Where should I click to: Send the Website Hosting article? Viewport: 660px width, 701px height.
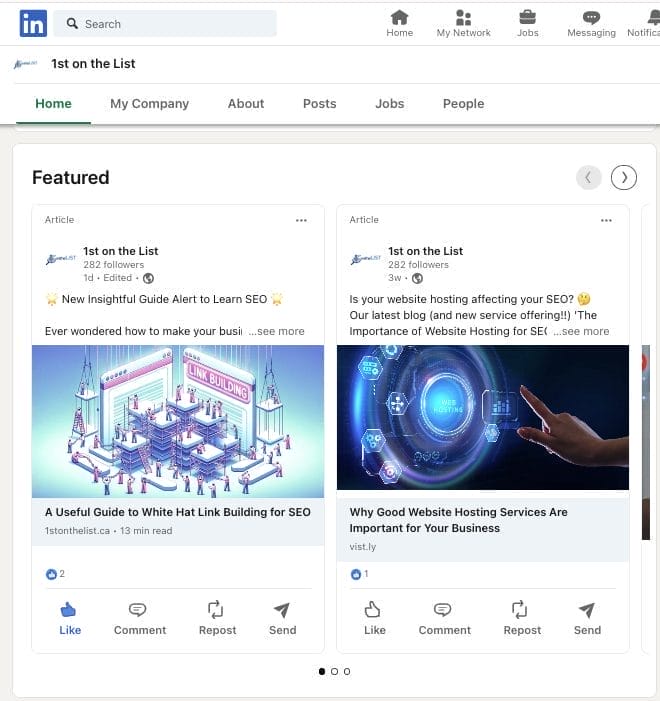pyautogui.click(x=587, y=619)
